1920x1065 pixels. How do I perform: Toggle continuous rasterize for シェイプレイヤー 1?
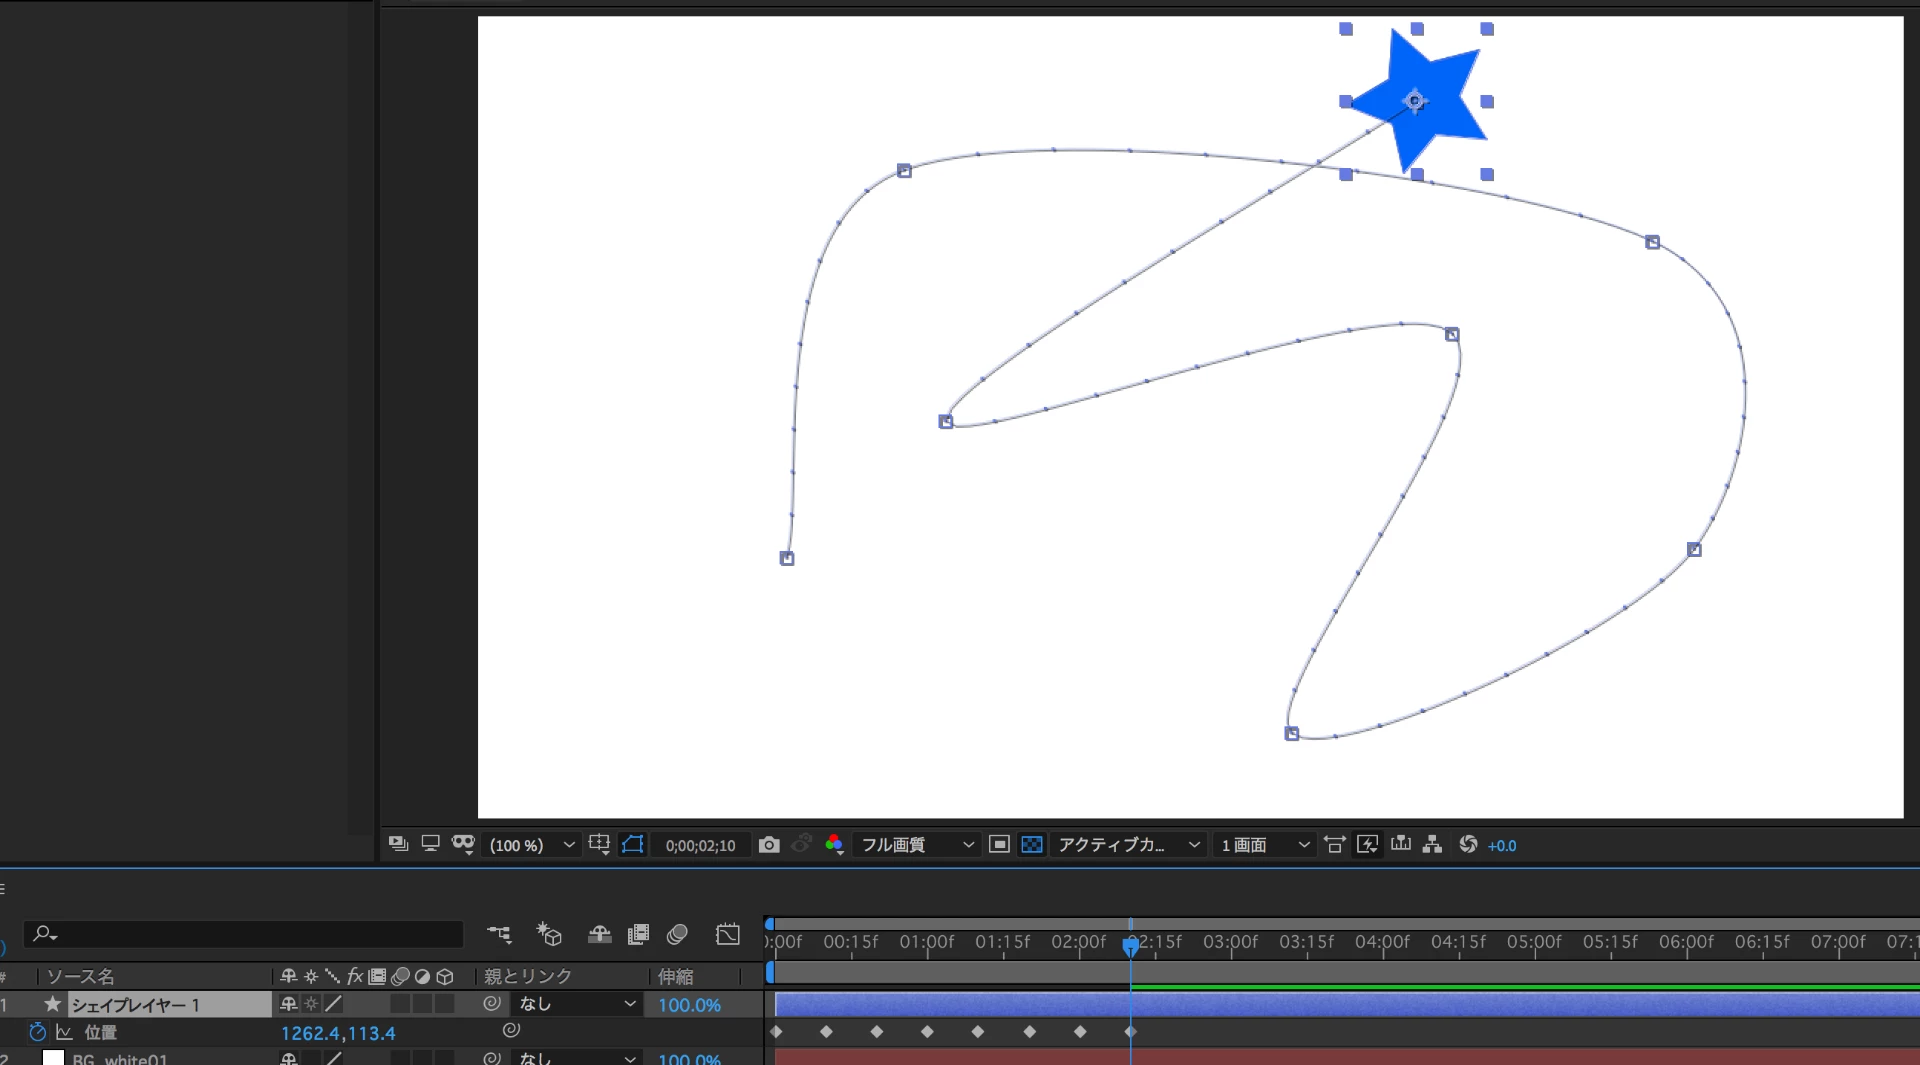tap(311, 1003)
